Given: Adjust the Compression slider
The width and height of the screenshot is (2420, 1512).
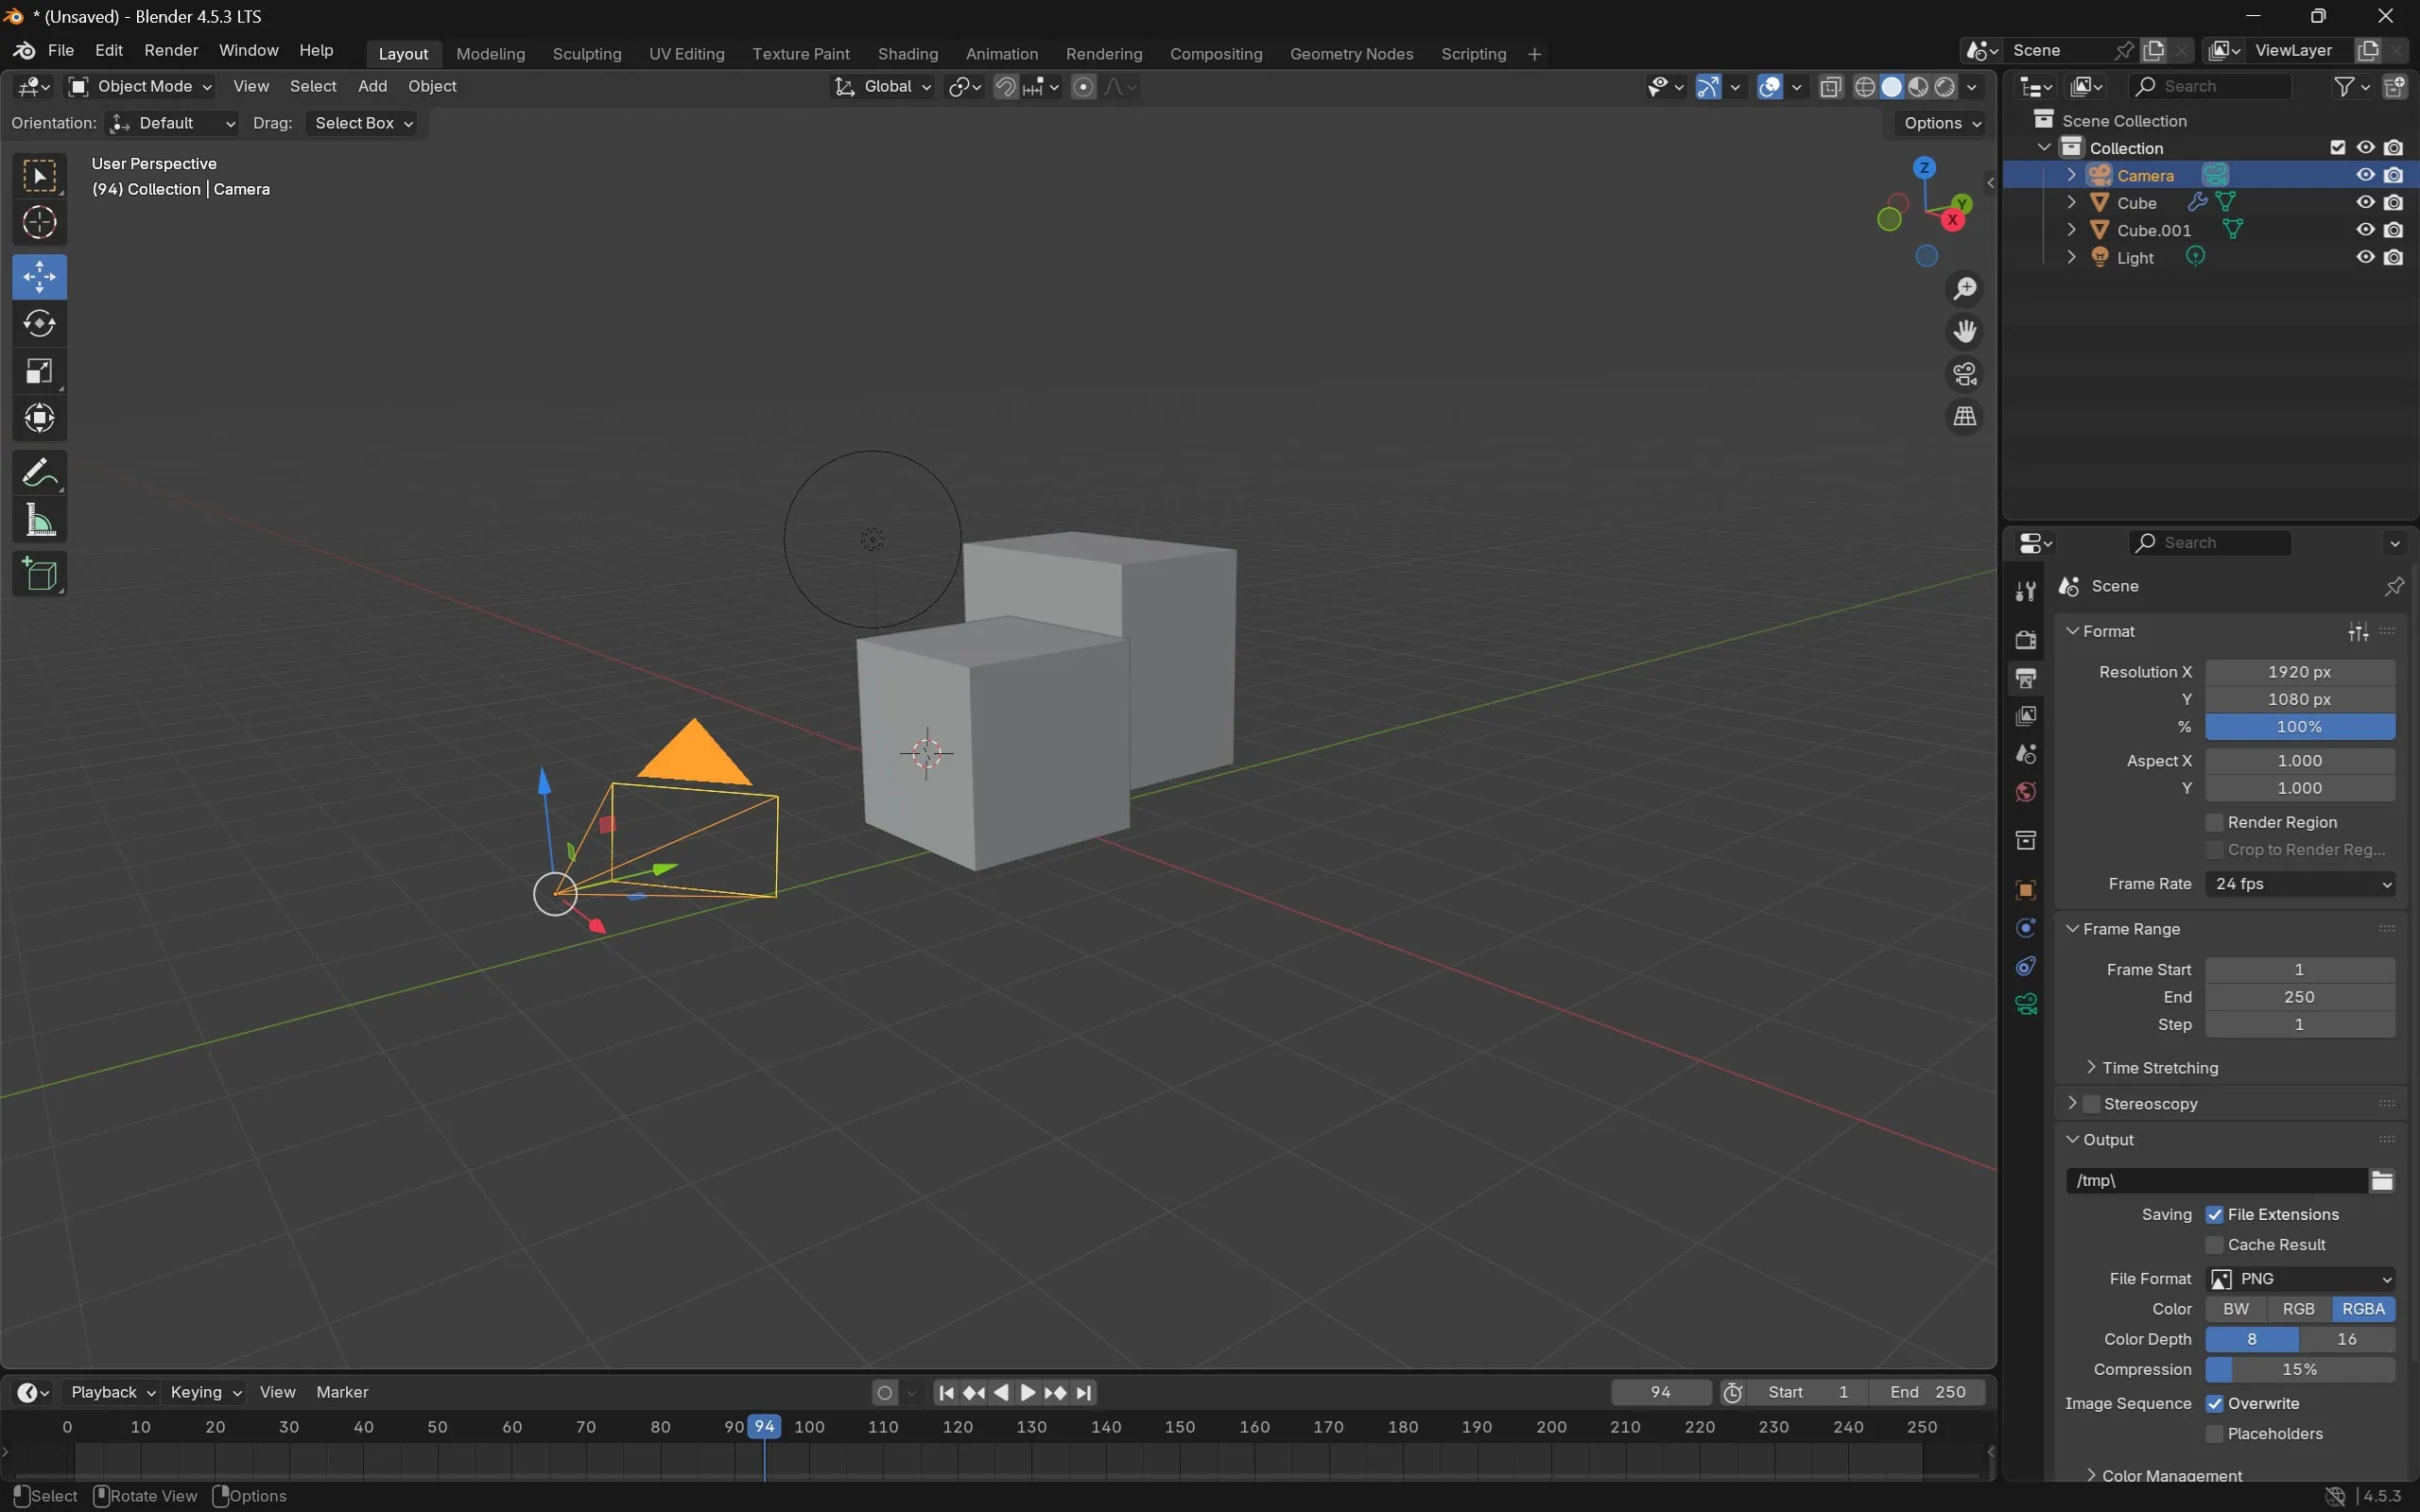Looking at the screenshot, I should [x=2299, y=1369].
